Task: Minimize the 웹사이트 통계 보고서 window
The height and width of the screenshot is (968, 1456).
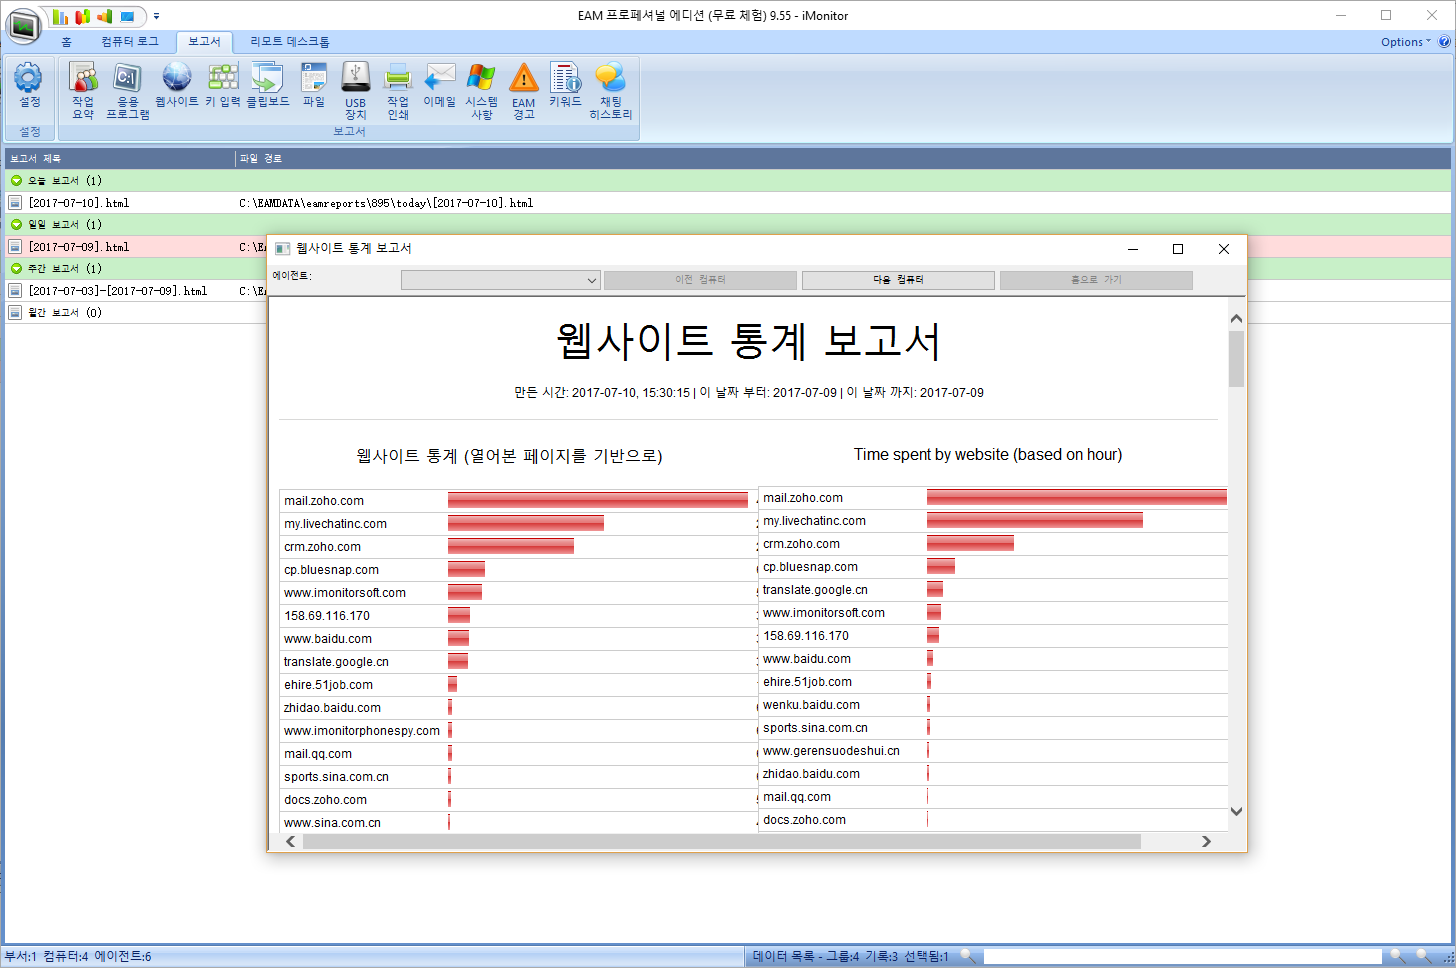Action: point(1133,249)
